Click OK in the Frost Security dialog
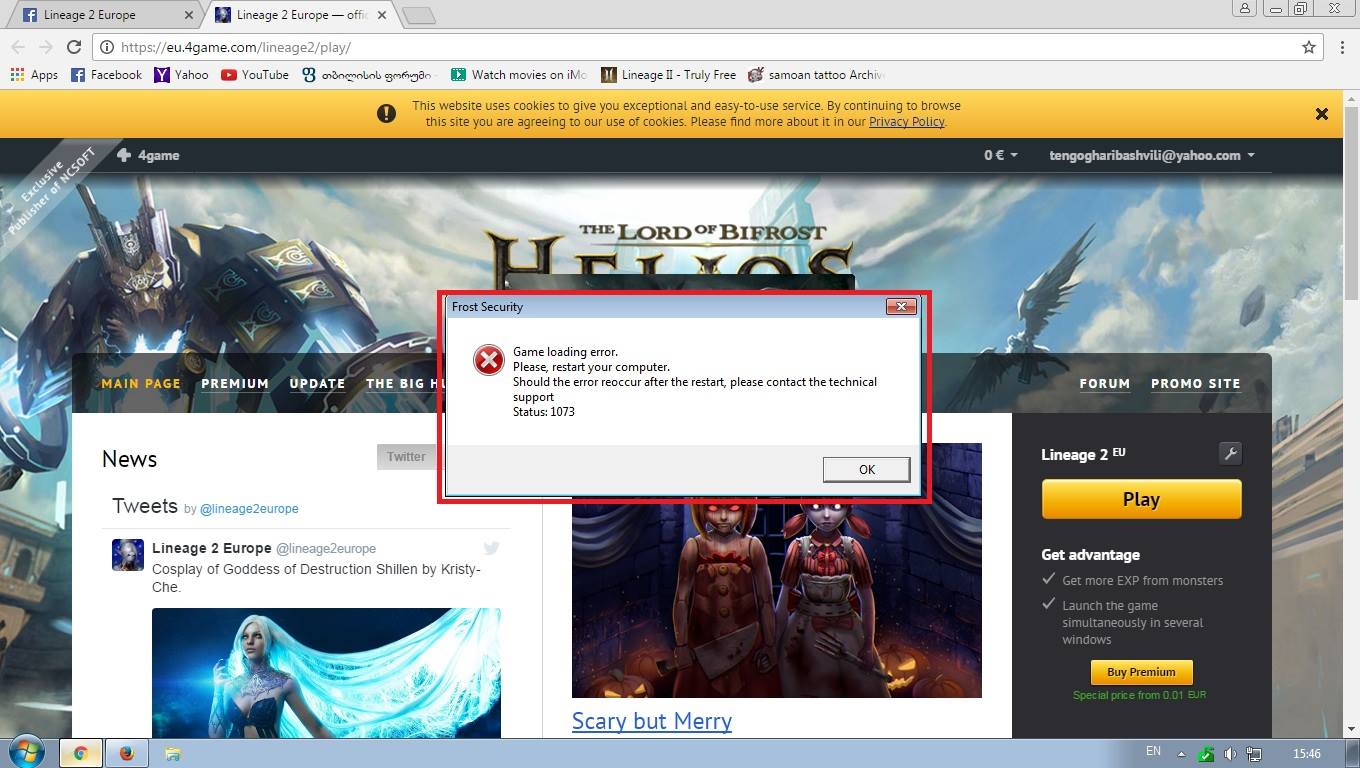Screen dimensions: 1360x768 866,469
